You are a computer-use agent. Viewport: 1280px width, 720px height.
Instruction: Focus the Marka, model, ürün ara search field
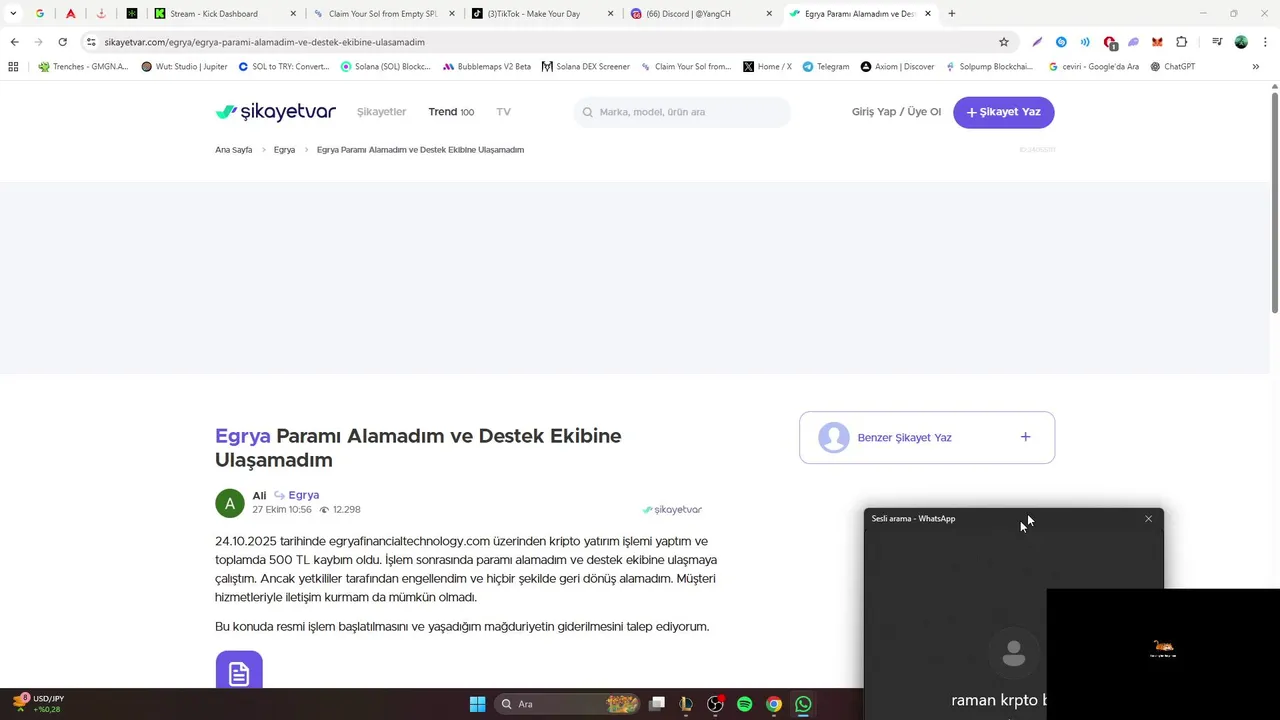(x=682, y=112)
